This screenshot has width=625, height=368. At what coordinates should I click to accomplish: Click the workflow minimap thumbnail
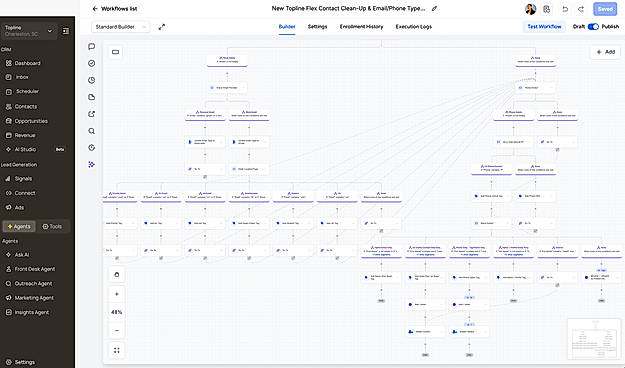[x=594, y=339]
